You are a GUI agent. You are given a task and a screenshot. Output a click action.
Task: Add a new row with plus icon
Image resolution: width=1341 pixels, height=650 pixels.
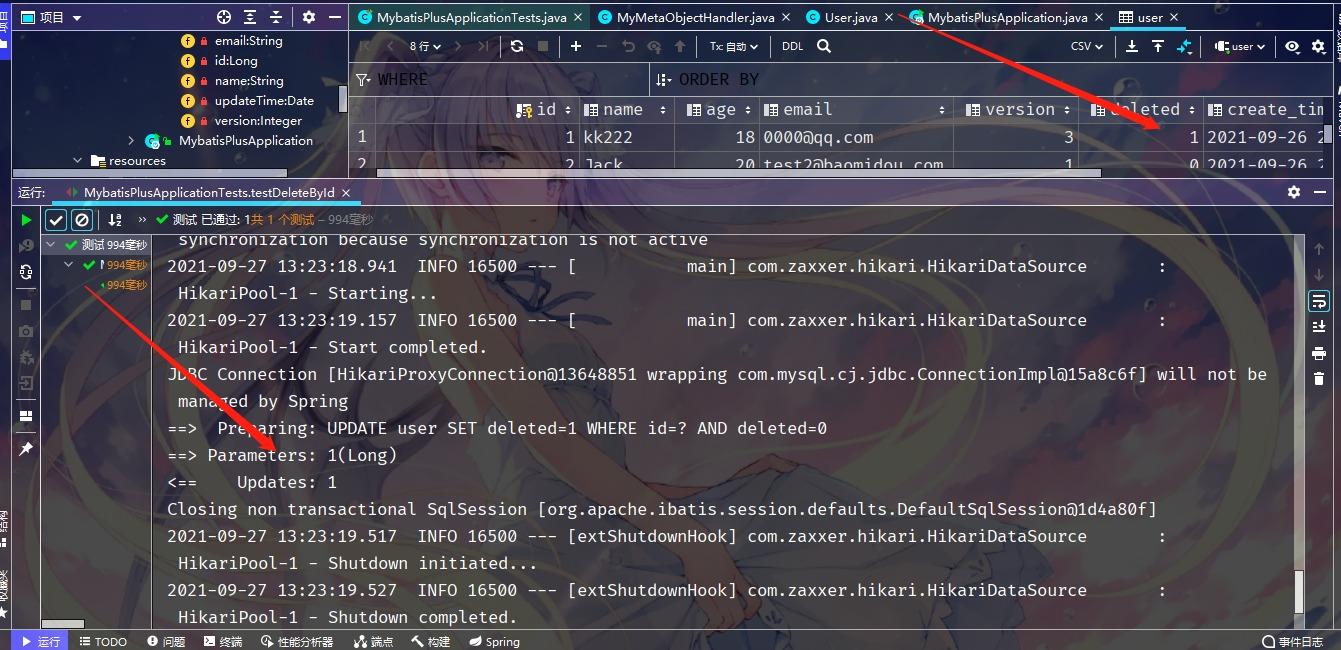coord(576,46)
